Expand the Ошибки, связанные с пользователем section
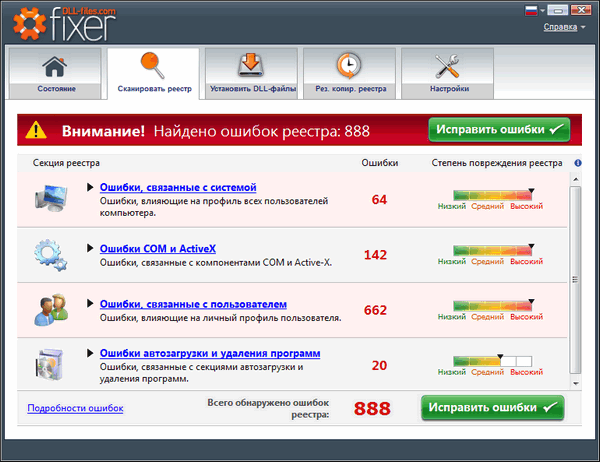Image resolution: width=600 pixels, height=462 pixels. pyautogui.click(x=192, y=303)
